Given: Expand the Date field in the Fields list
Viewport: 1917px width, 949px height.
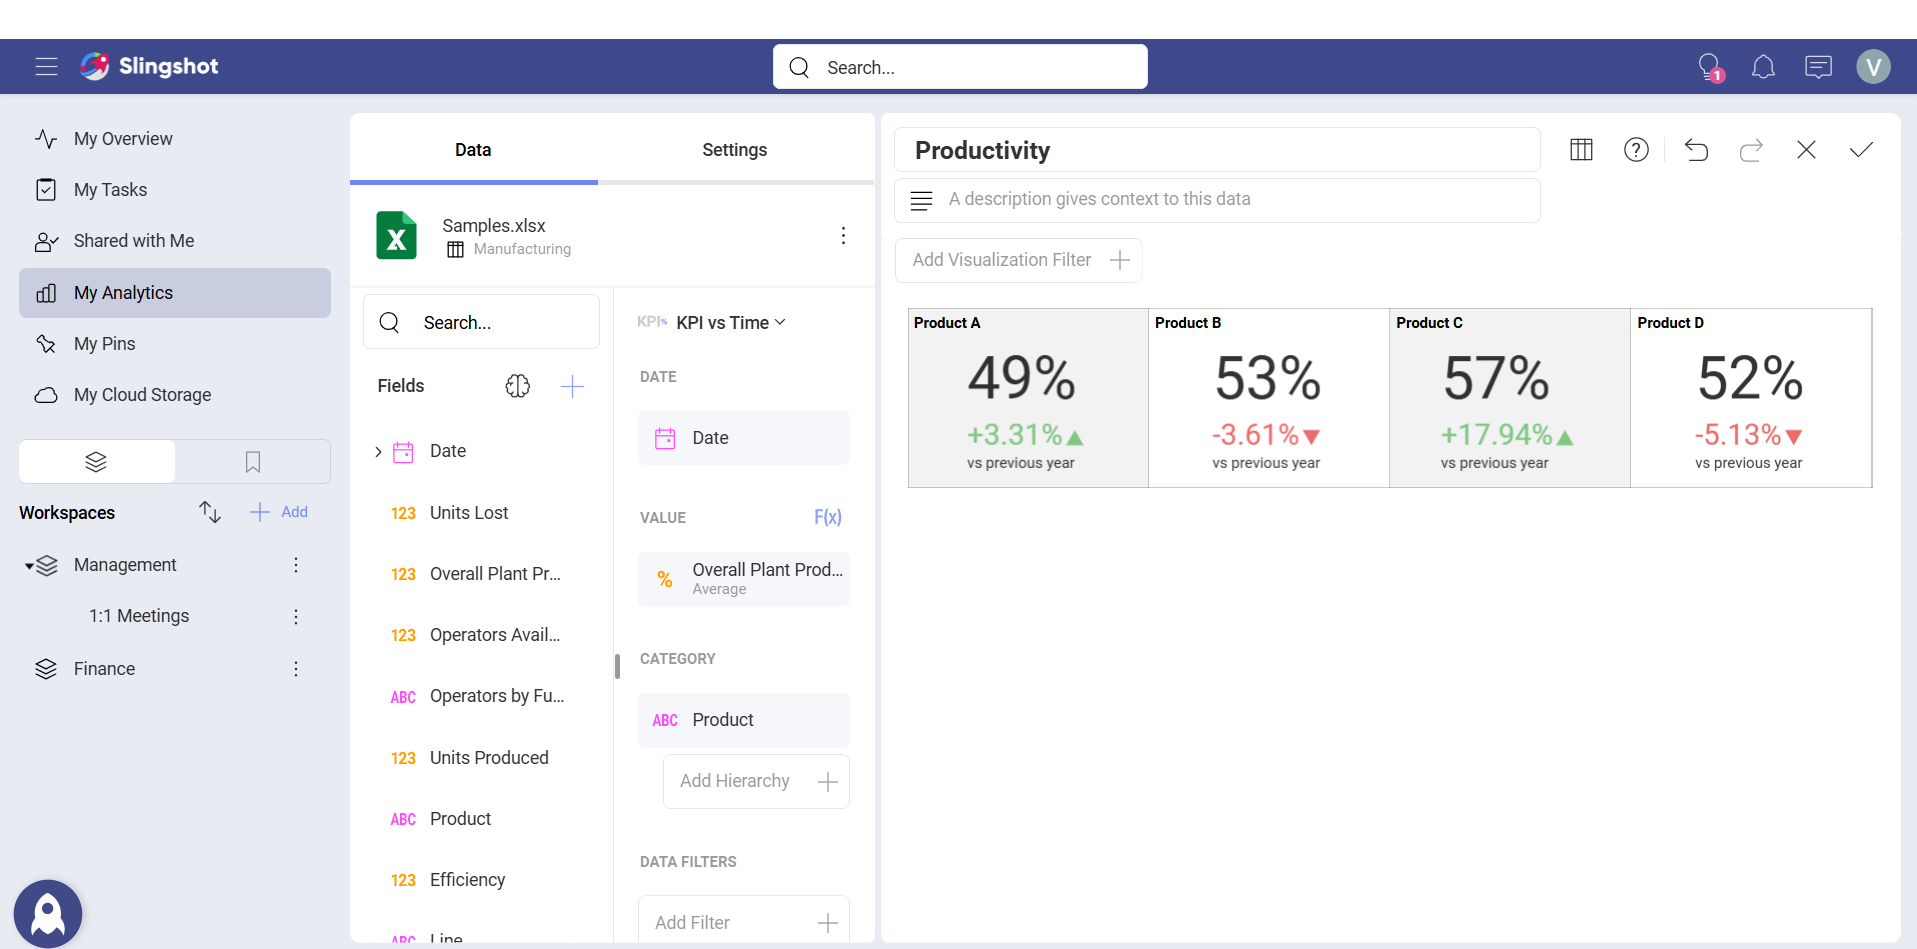Looking at the screenshot, I should click(377, 451).
